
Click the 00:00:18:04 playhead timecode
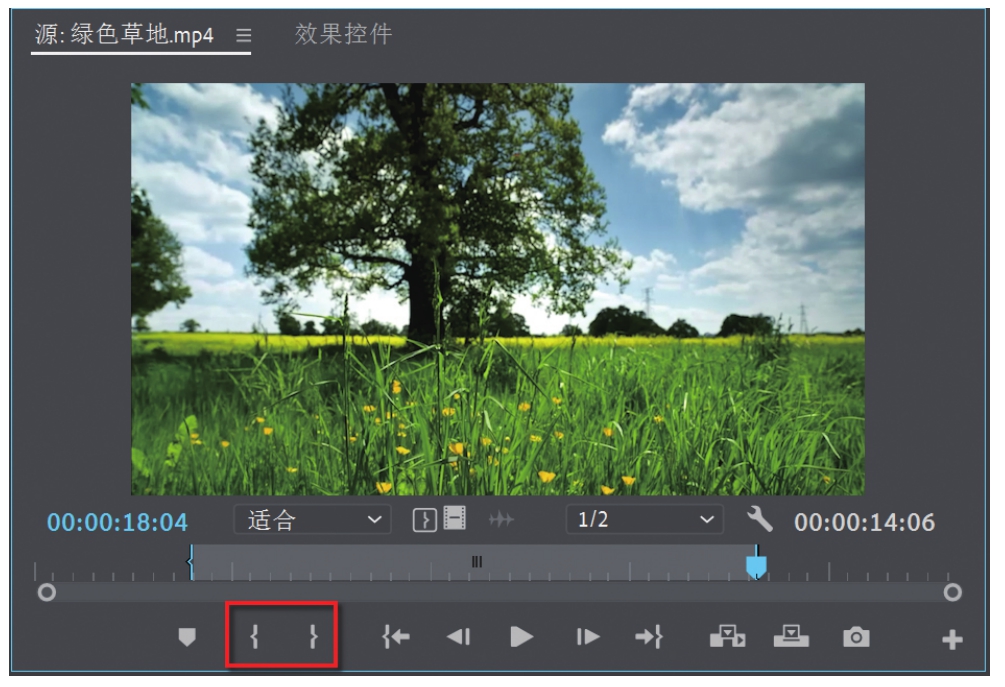117,522
